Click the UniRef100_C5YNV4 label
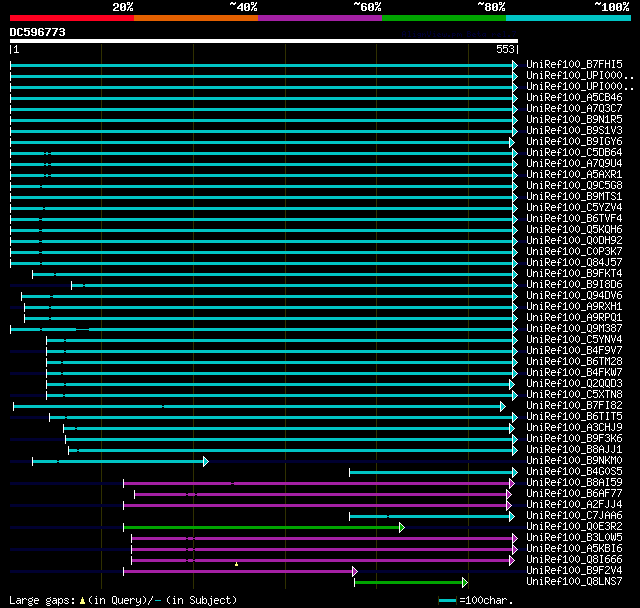 tap(574, 340)
